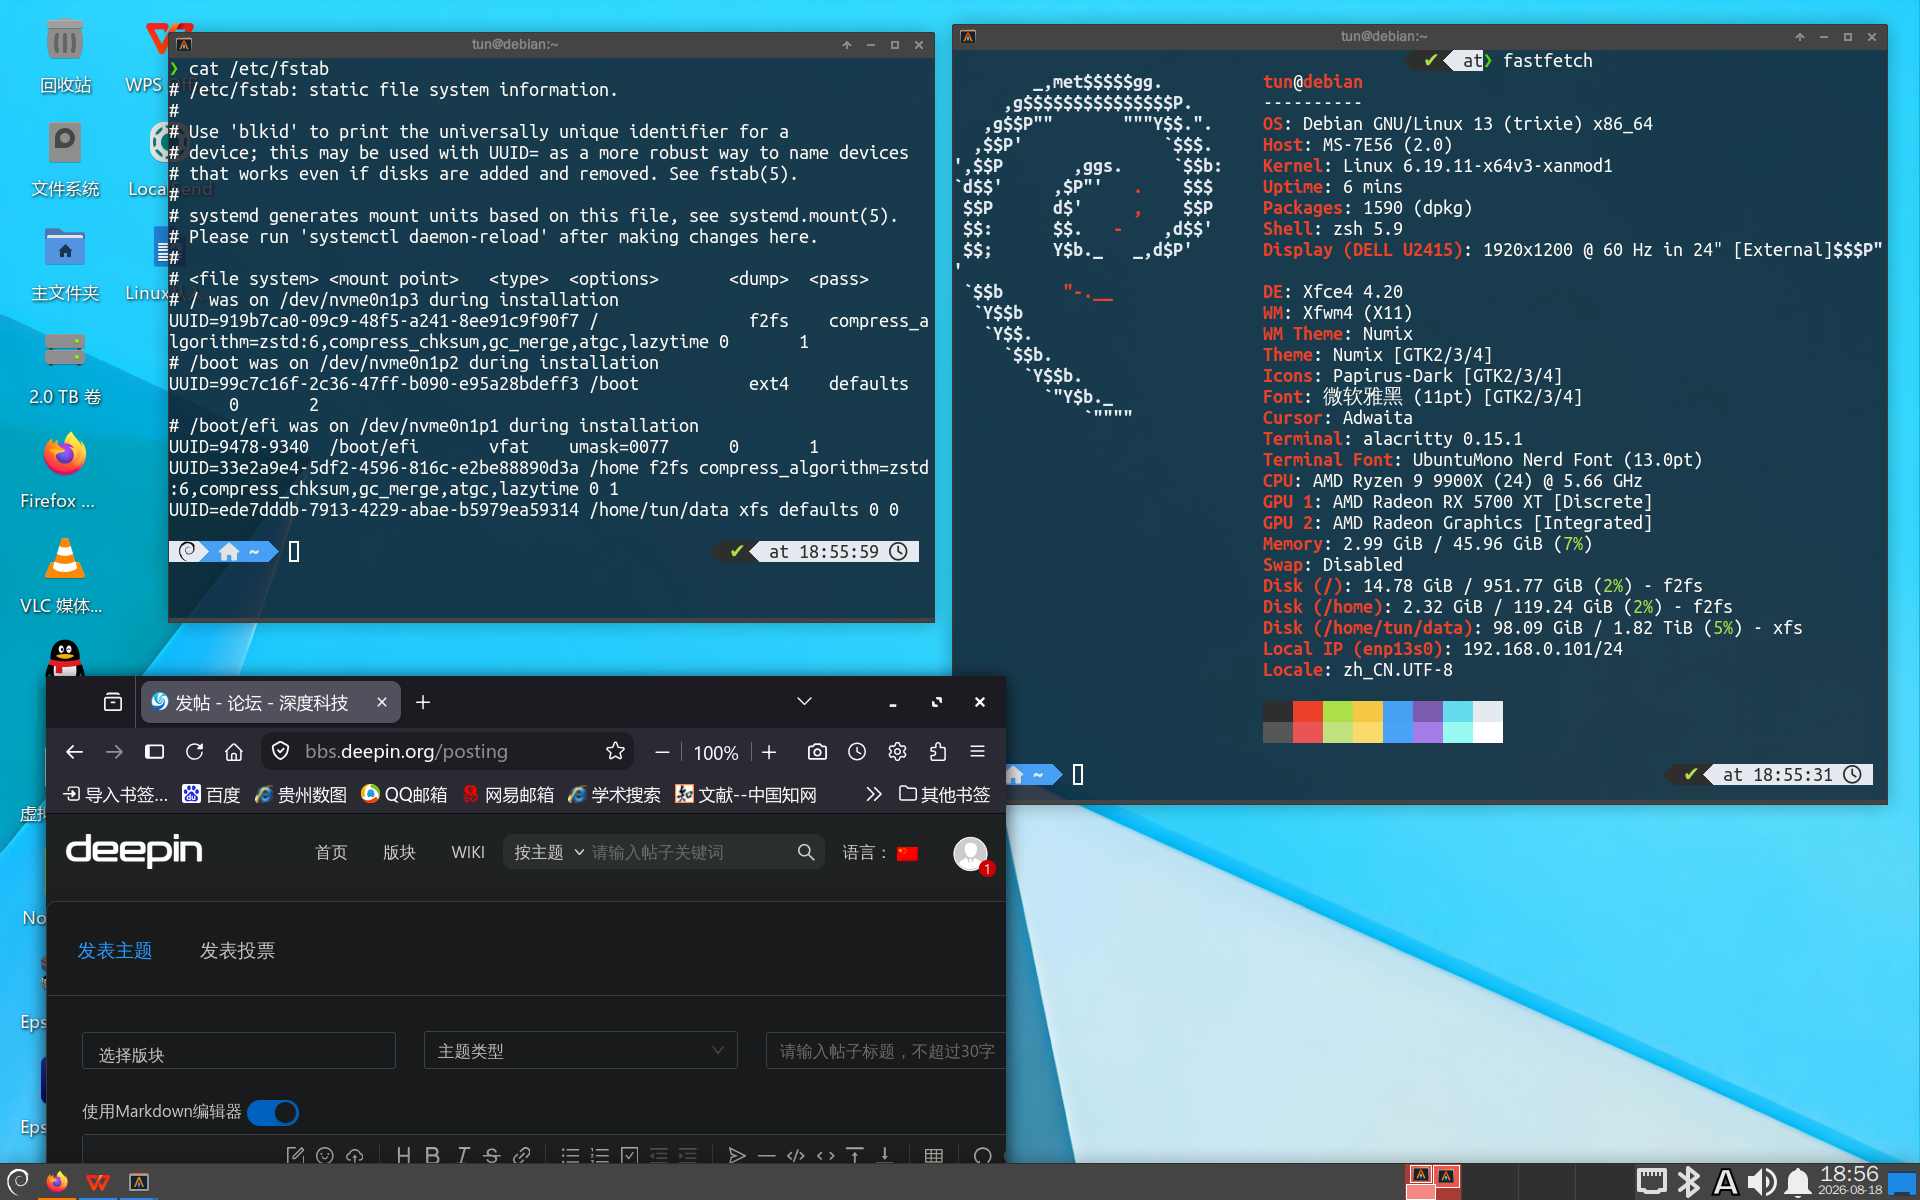Viewport: 1920px width, 1200px height.
Task: Click the volume speaker tray icon
Action: coord(1762,1182)
